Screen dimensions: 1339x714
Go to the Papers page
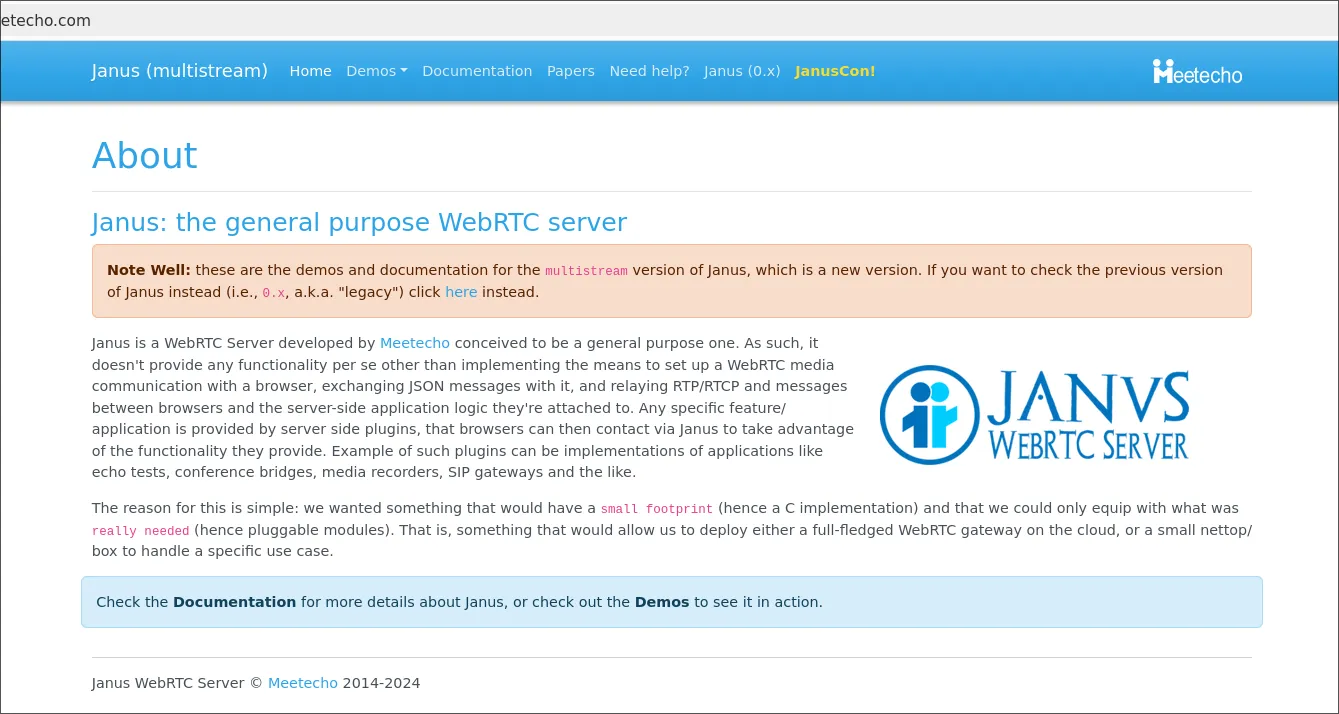tap(570, 71)
